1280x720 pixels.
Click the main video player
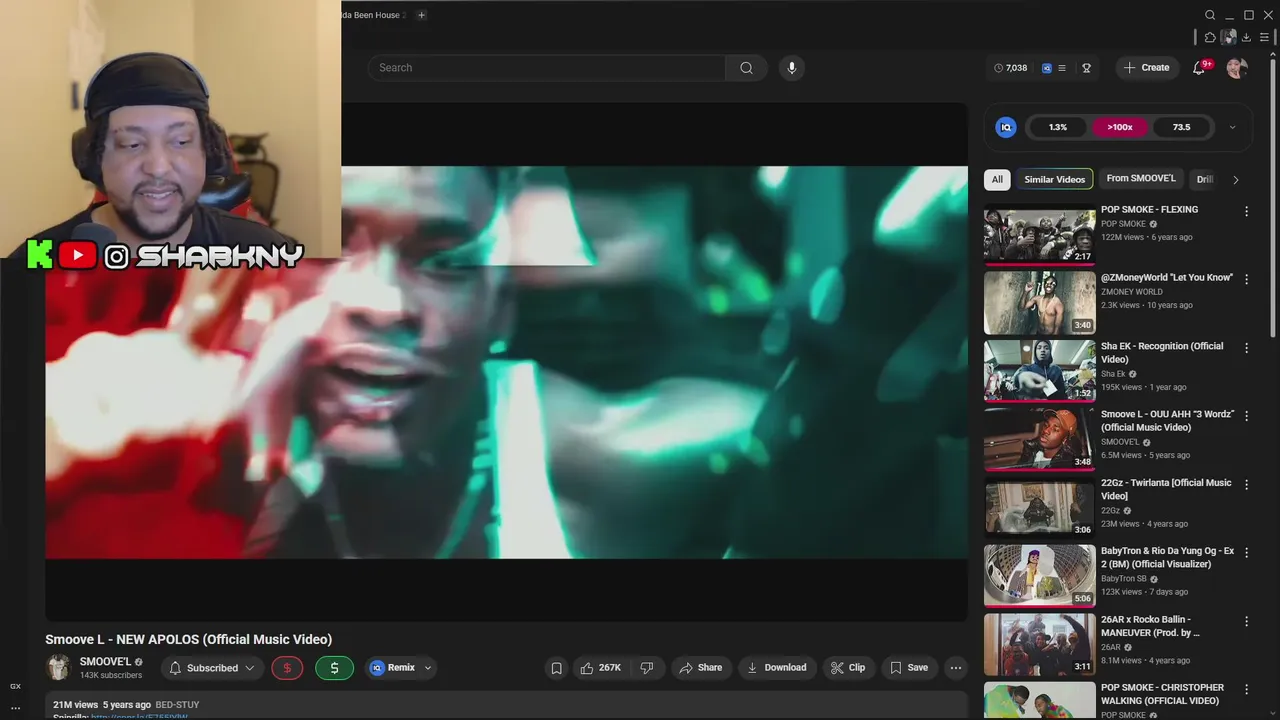(506, 362)
